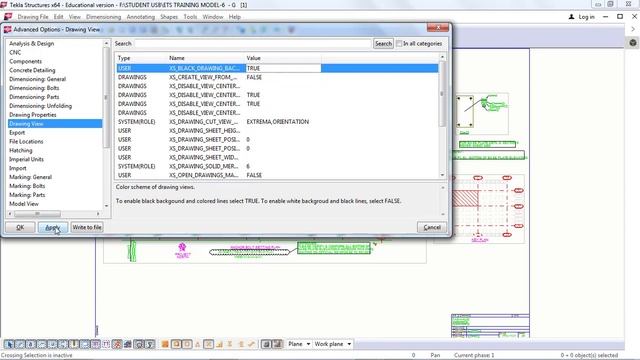This screenshot has width=640, height=360.
Task: Select the Model View category
Action: pyautogui.click(x=24, y=204)
